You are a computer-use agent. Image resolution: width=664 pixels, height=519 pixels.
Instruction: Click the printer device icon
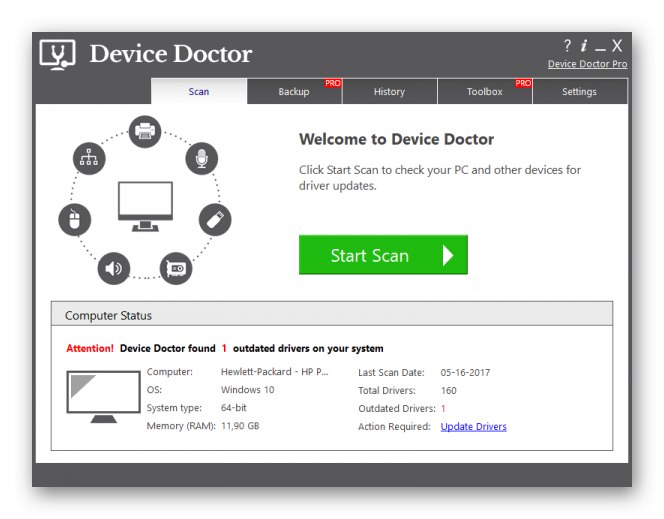pos(145,131)
